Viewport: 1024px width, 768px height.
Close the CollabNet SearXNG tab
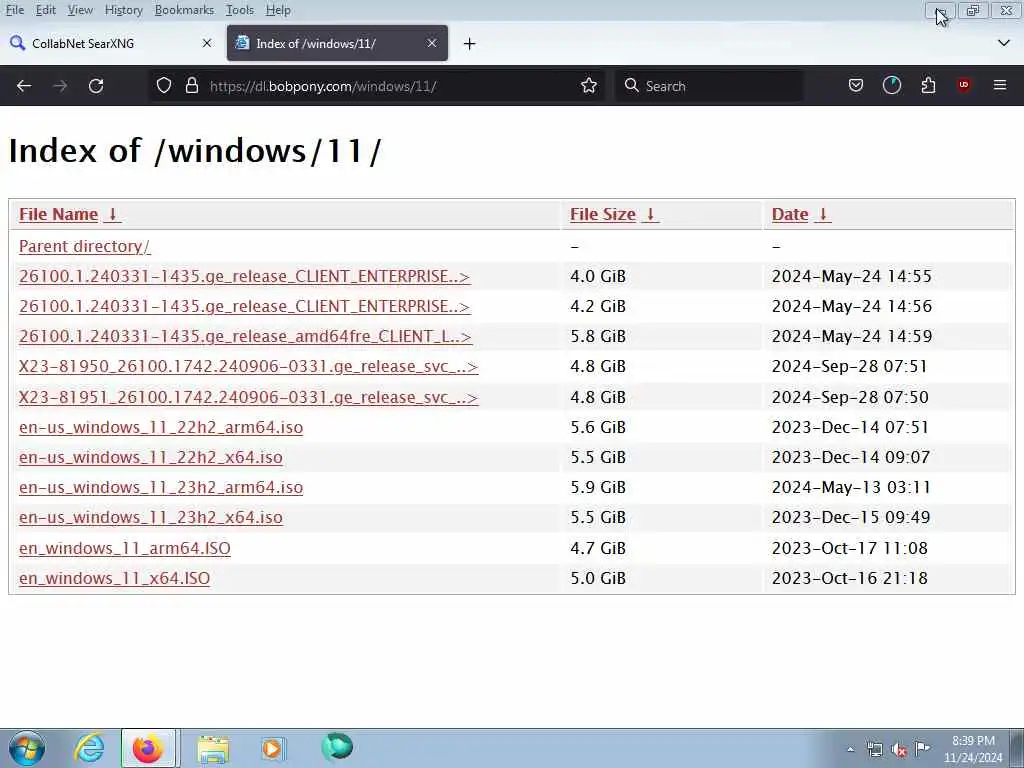coord(207,43)
